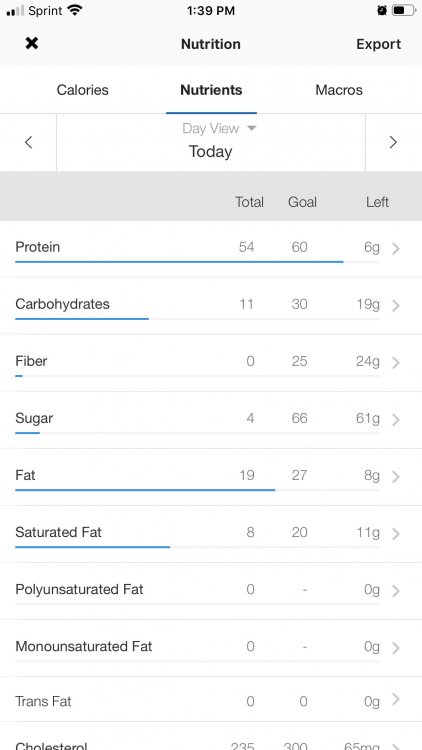Open Saturated Fat details chevron
The width and height of the screenshot is (422, 750).
(396, 533)
